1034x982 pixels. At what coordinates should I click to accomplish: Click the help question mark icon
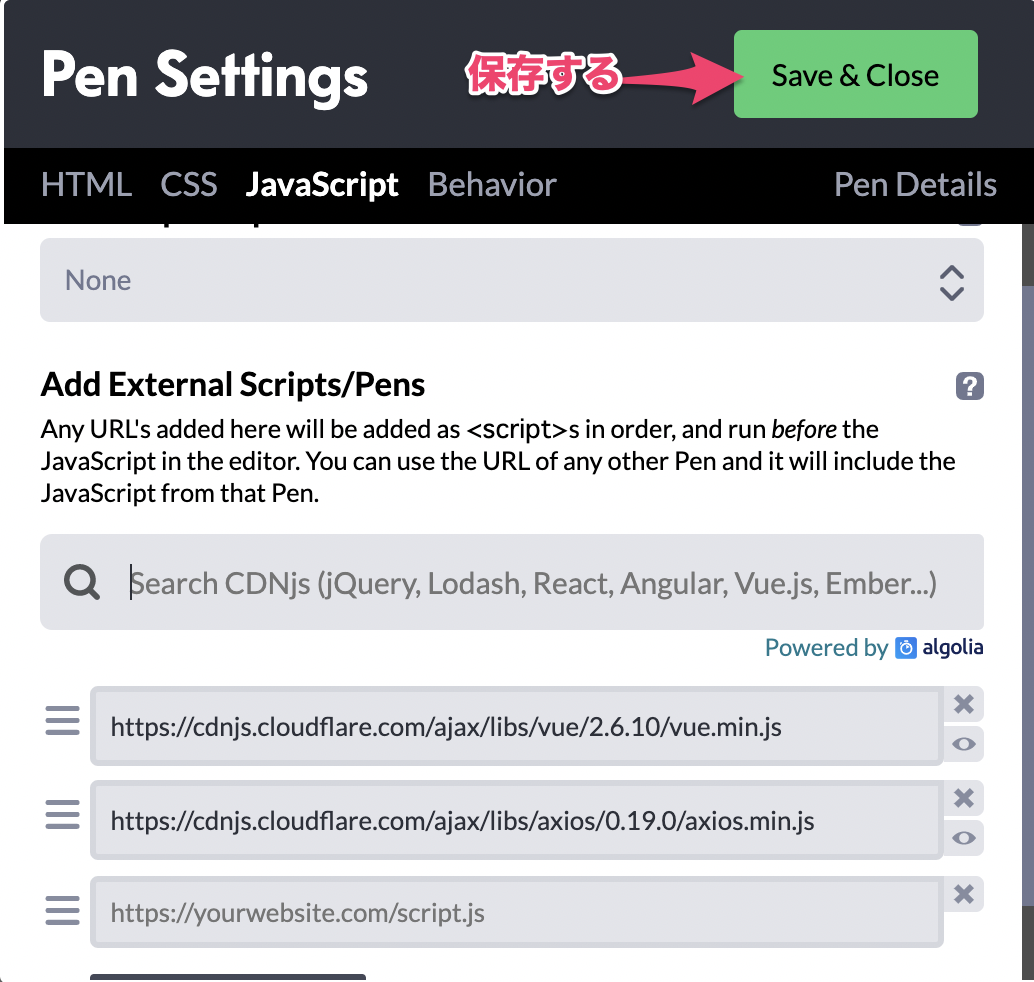pyautogui.click(x=970, y=386)
